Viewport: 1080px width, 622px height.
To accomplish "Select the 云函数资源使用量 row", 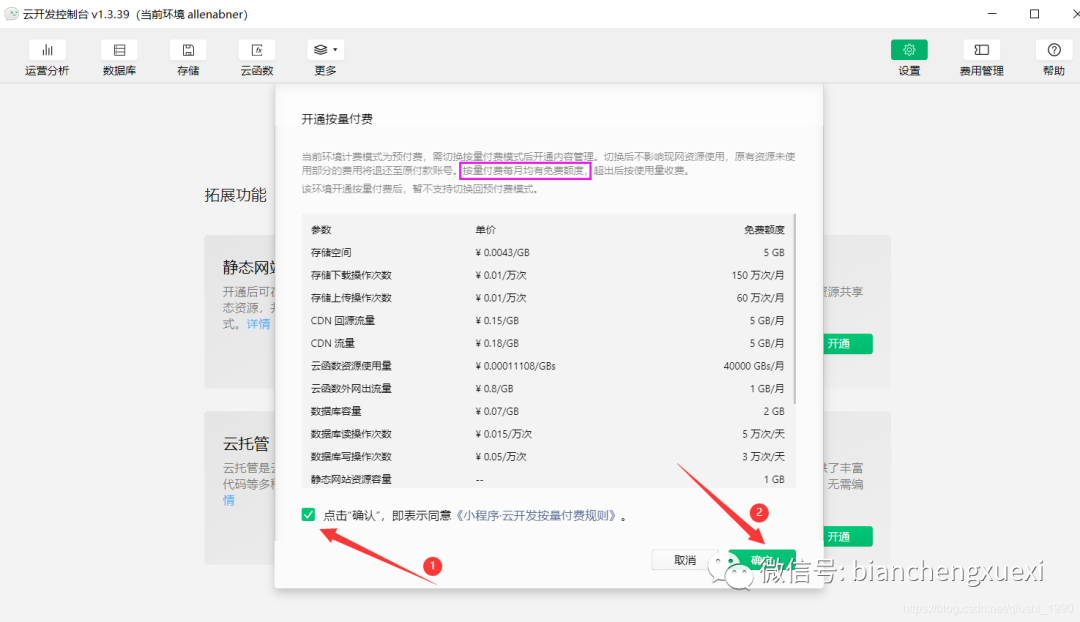I will (548, 366).
